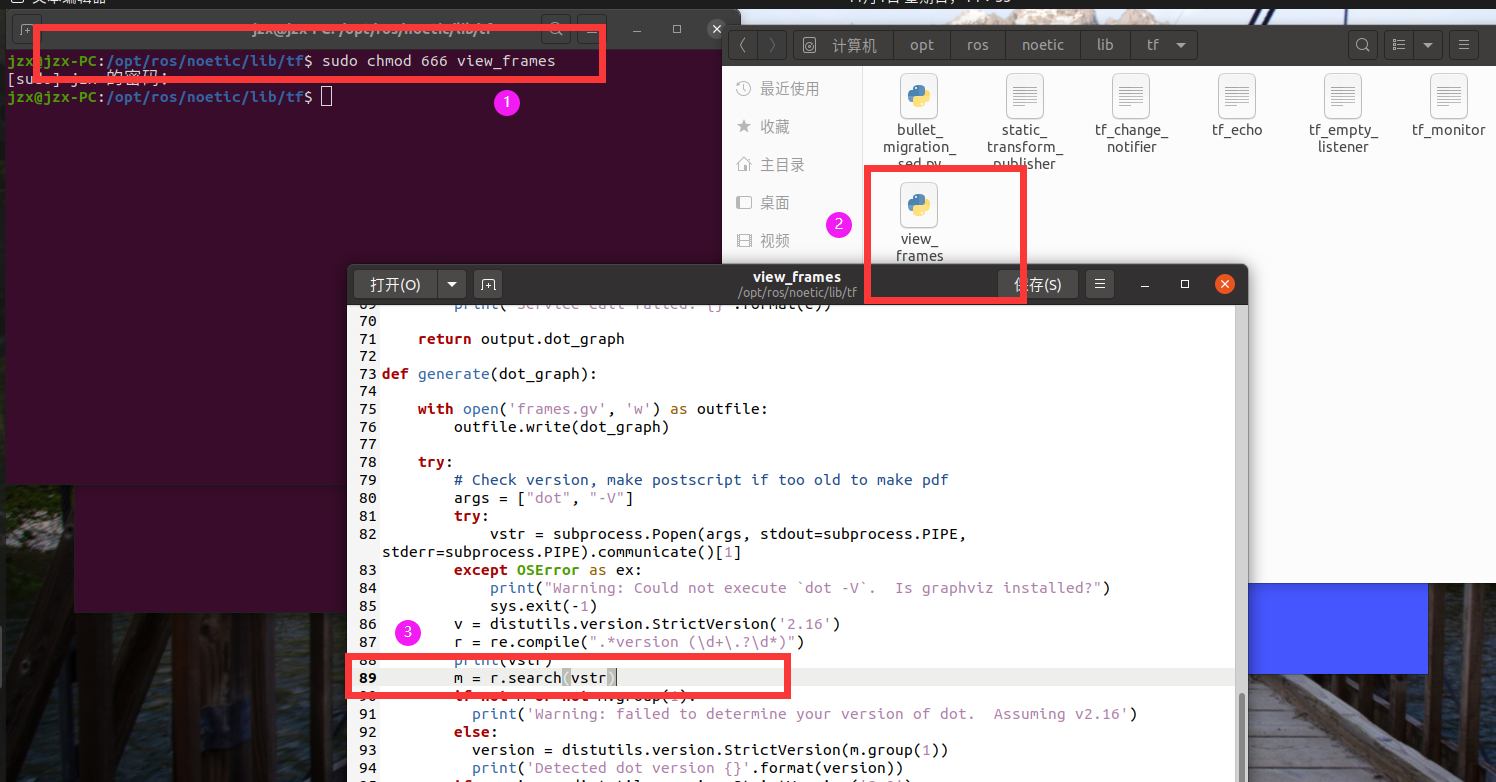Image resolution: width=1496 pixels, height=782 pixels.
Task: Close the terminal window
Action: point(716,29)
